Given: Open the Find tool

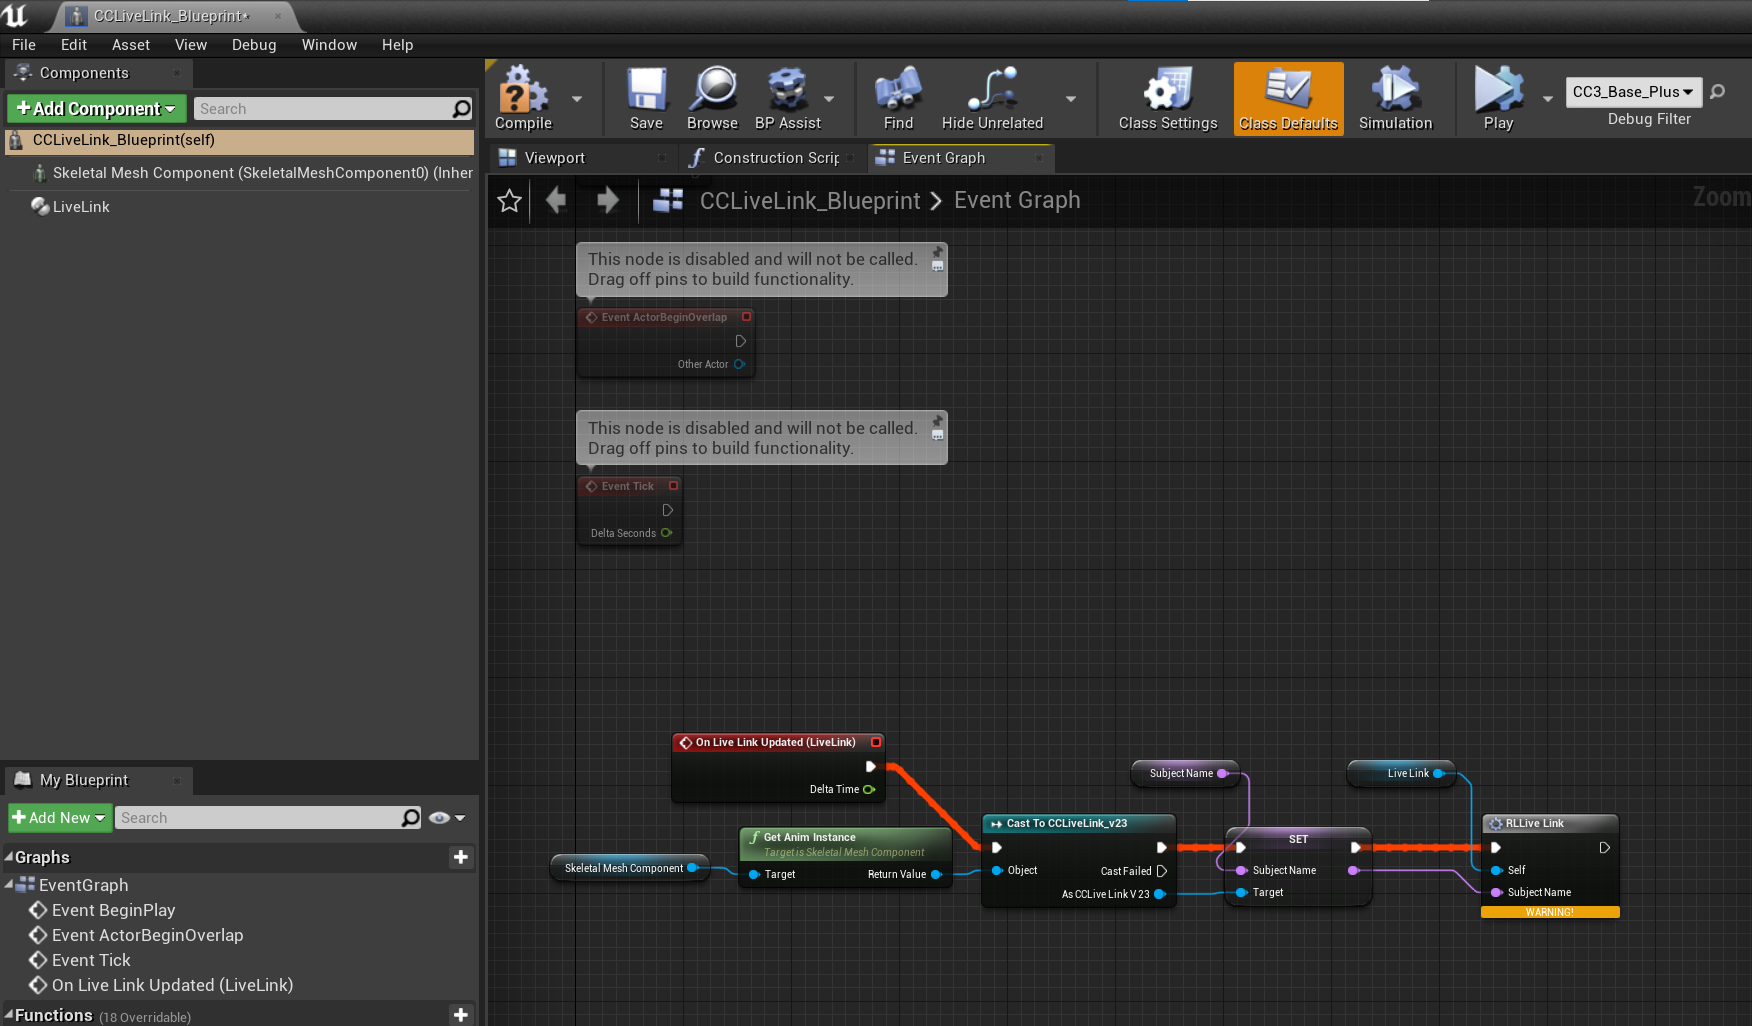Looking at the screenshot, I should click(x=898, y=98).
